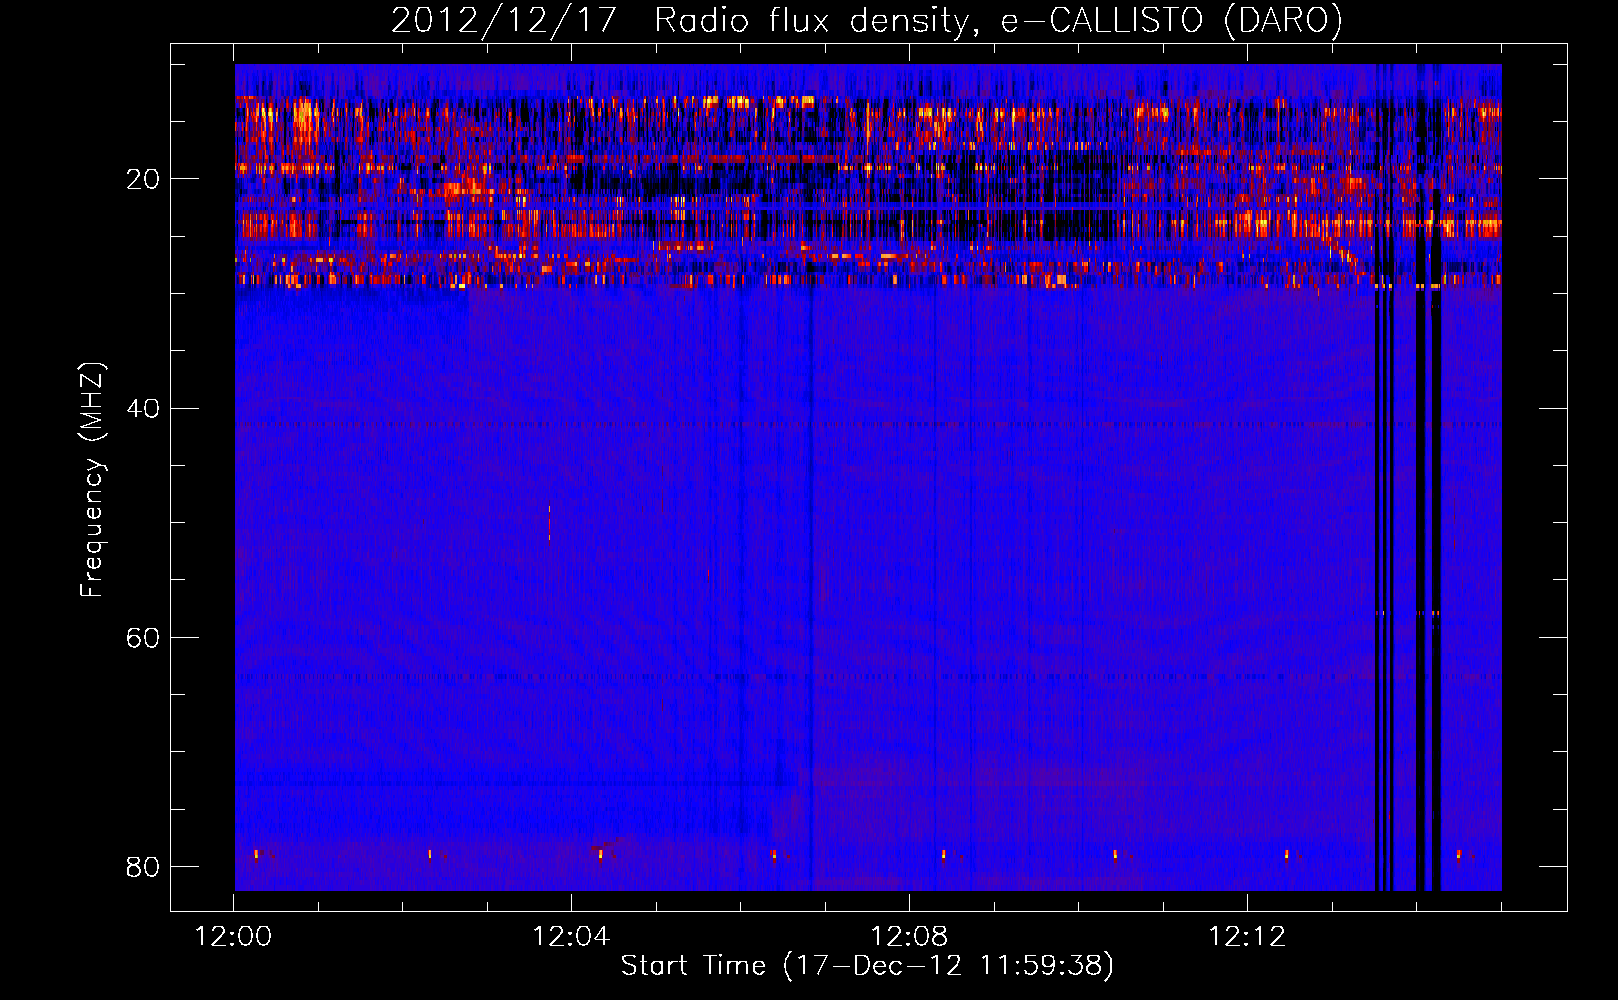Click the 'Start Time (17-Dec-12 11:59:38)' label
Image resolution: width=1618 pixels, height=1000 pixels.
(867, 966)
